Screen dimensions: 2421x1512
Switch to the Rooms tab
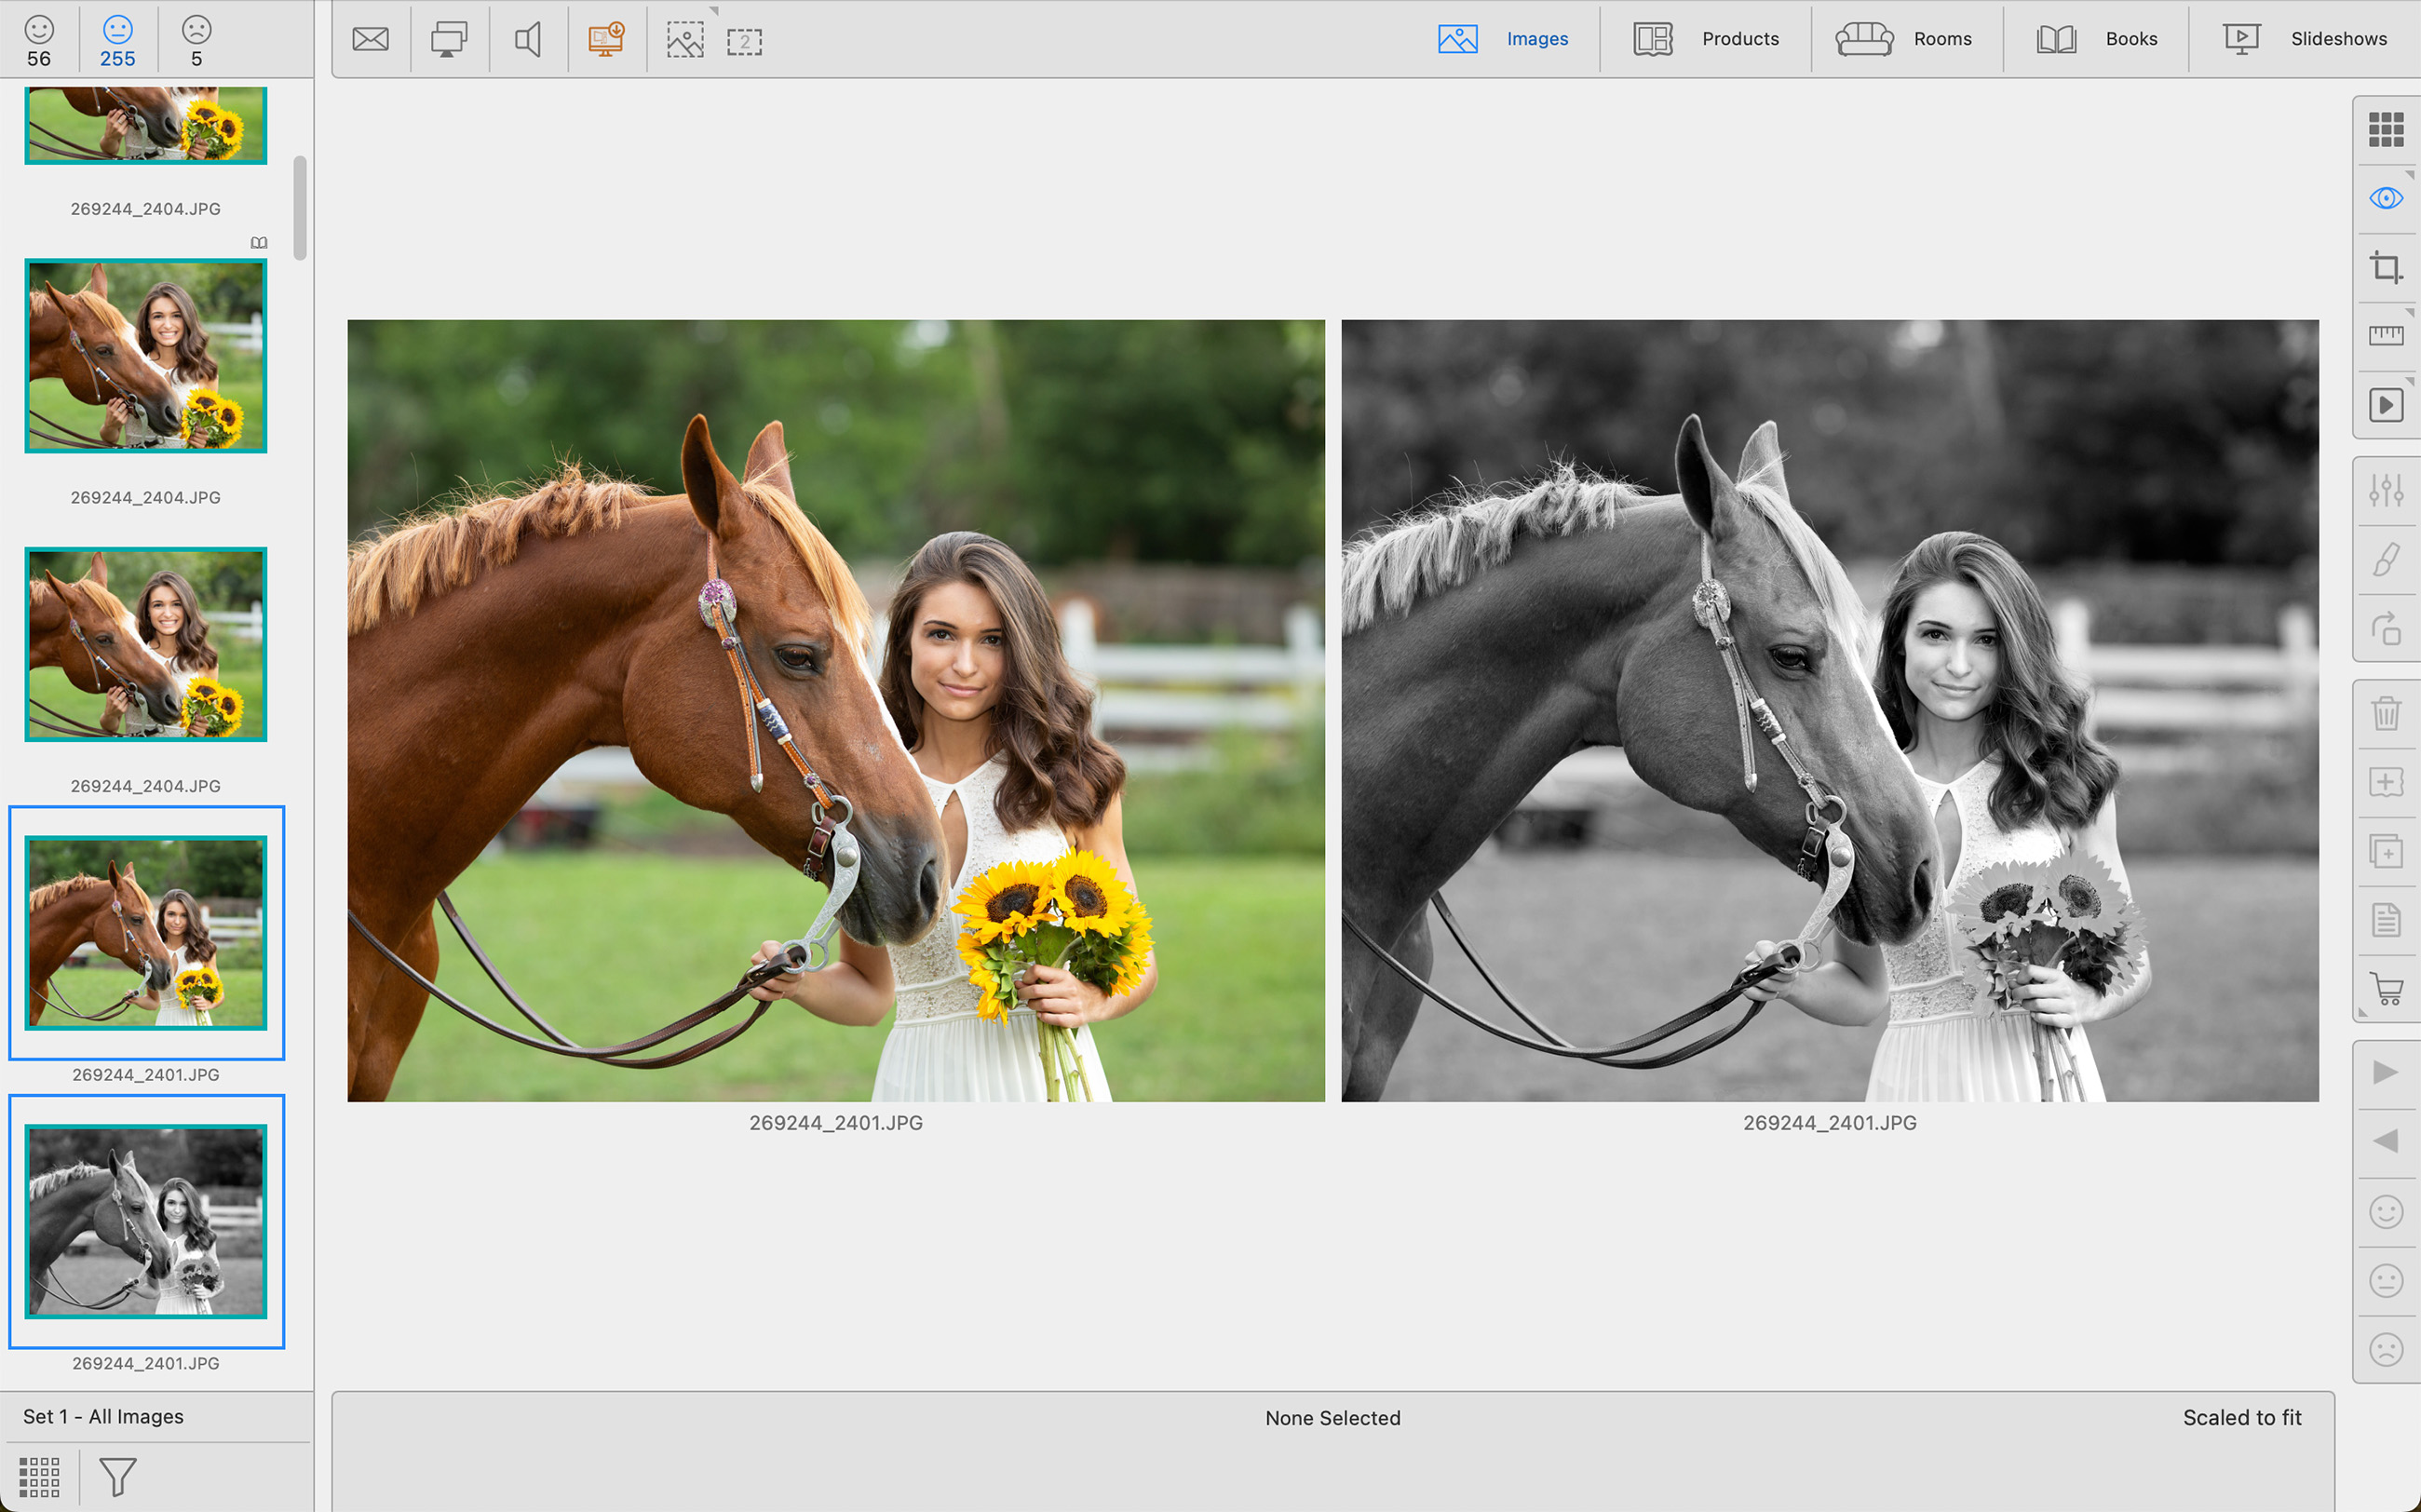point(1904,39)
